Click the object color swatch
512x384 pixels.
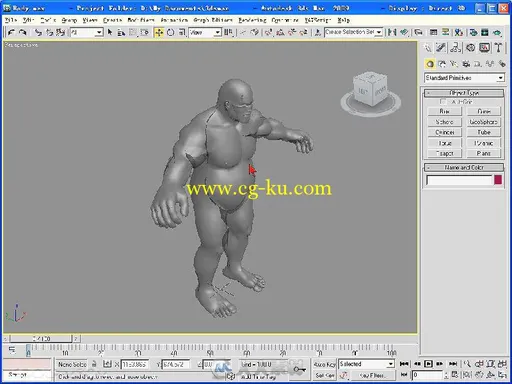(x=498, y=180)
